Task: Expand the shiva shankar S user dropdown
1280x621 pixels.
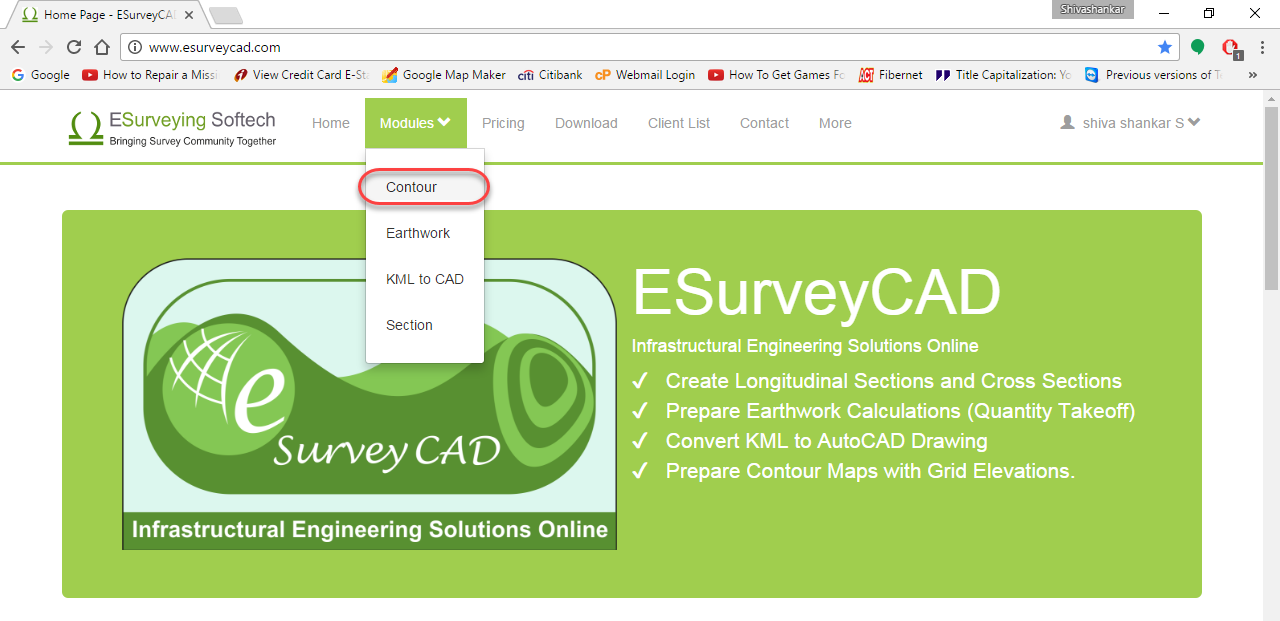Action: pos(1131,123)
